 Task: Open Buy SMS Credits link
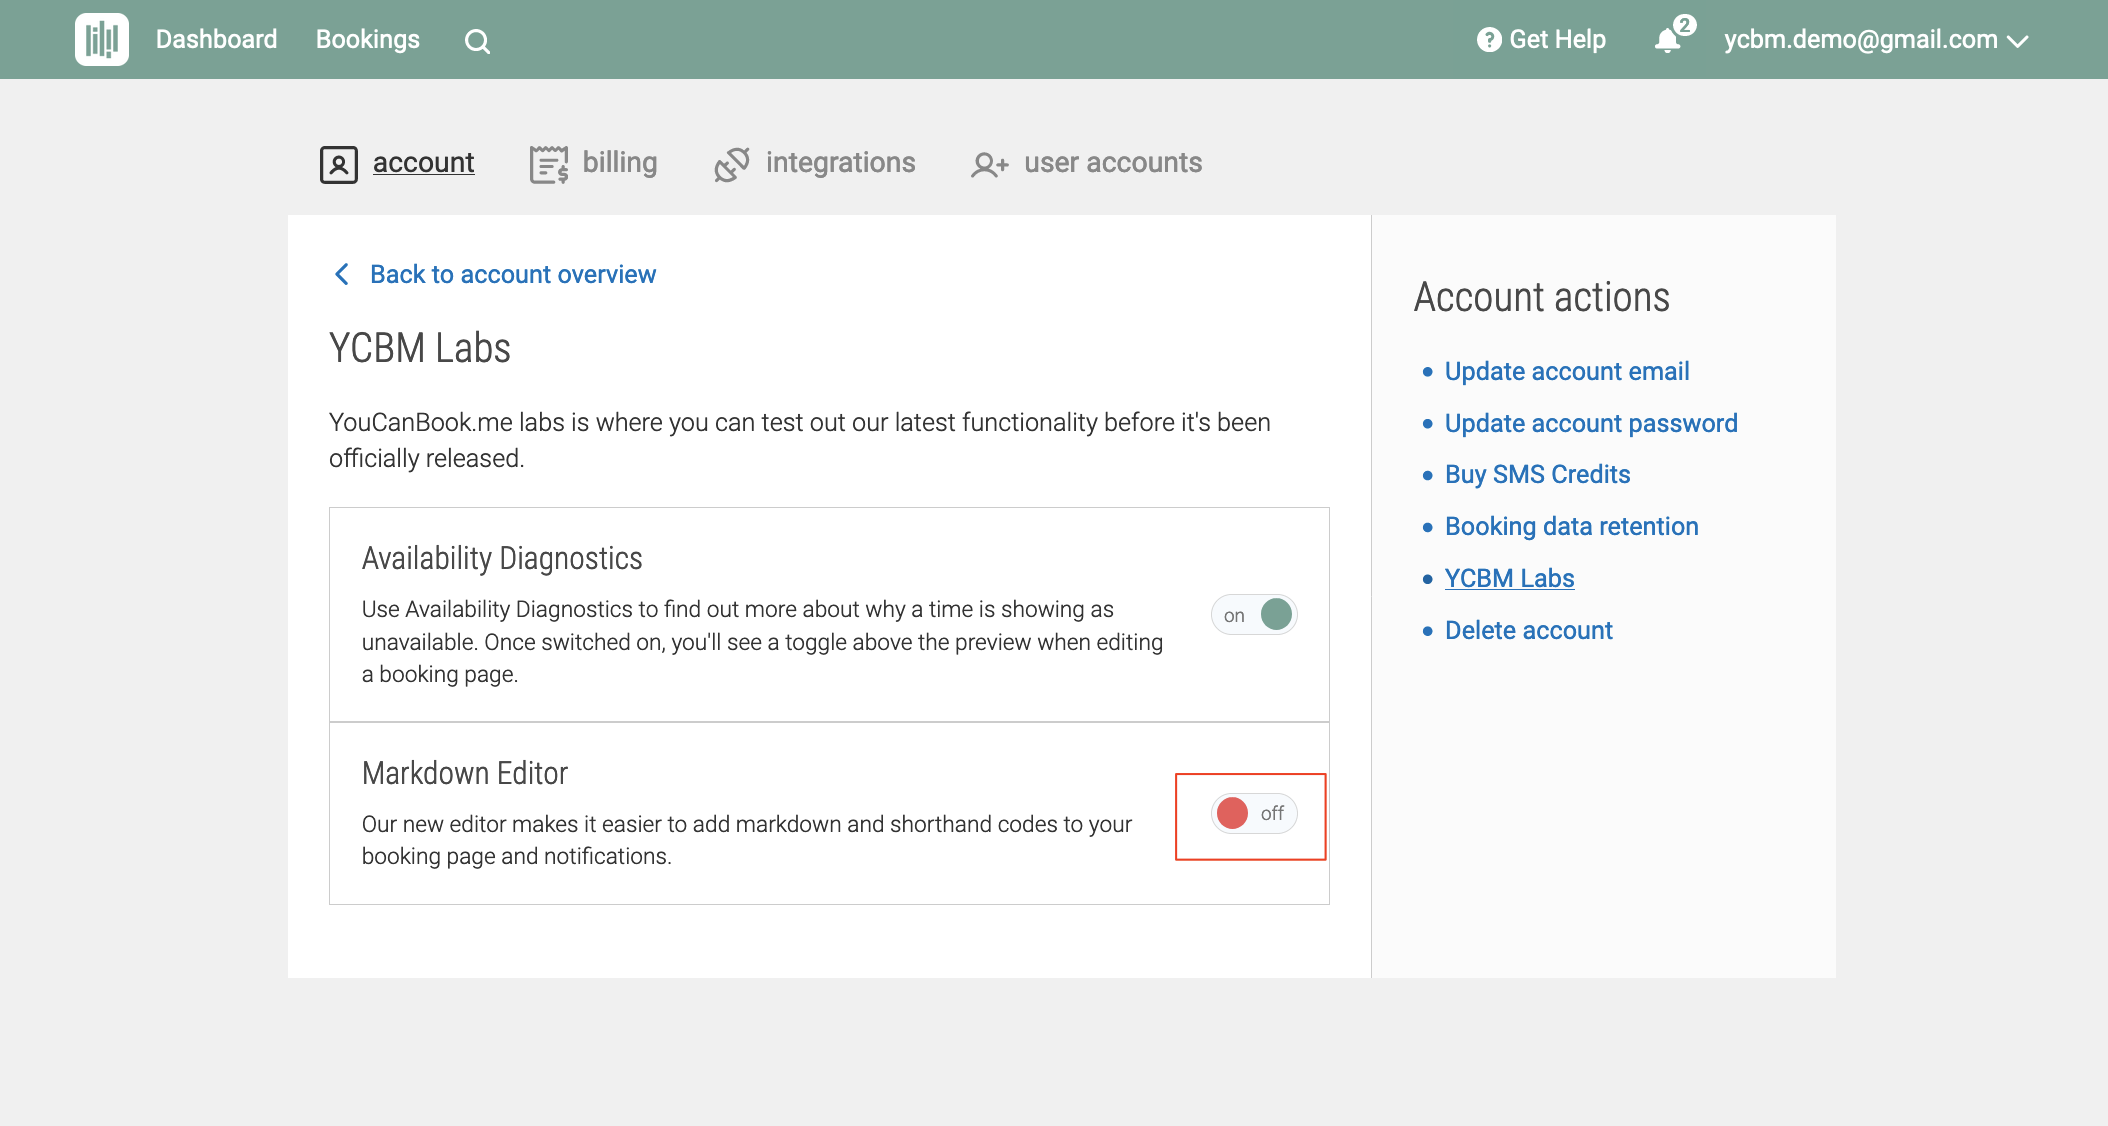(x=1537, y=474)
